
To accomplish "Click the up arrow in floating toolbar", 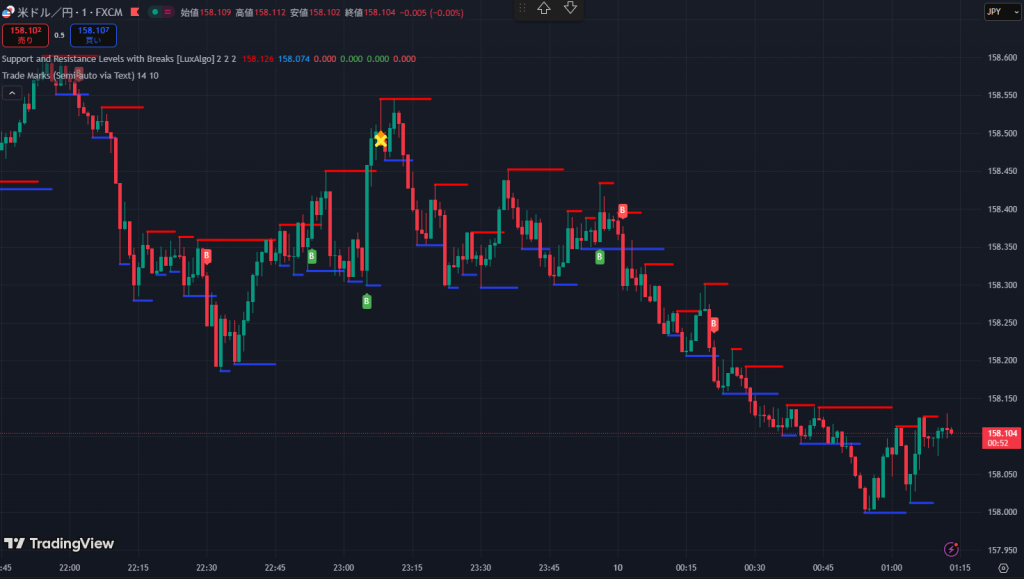I will coord(544,8).
